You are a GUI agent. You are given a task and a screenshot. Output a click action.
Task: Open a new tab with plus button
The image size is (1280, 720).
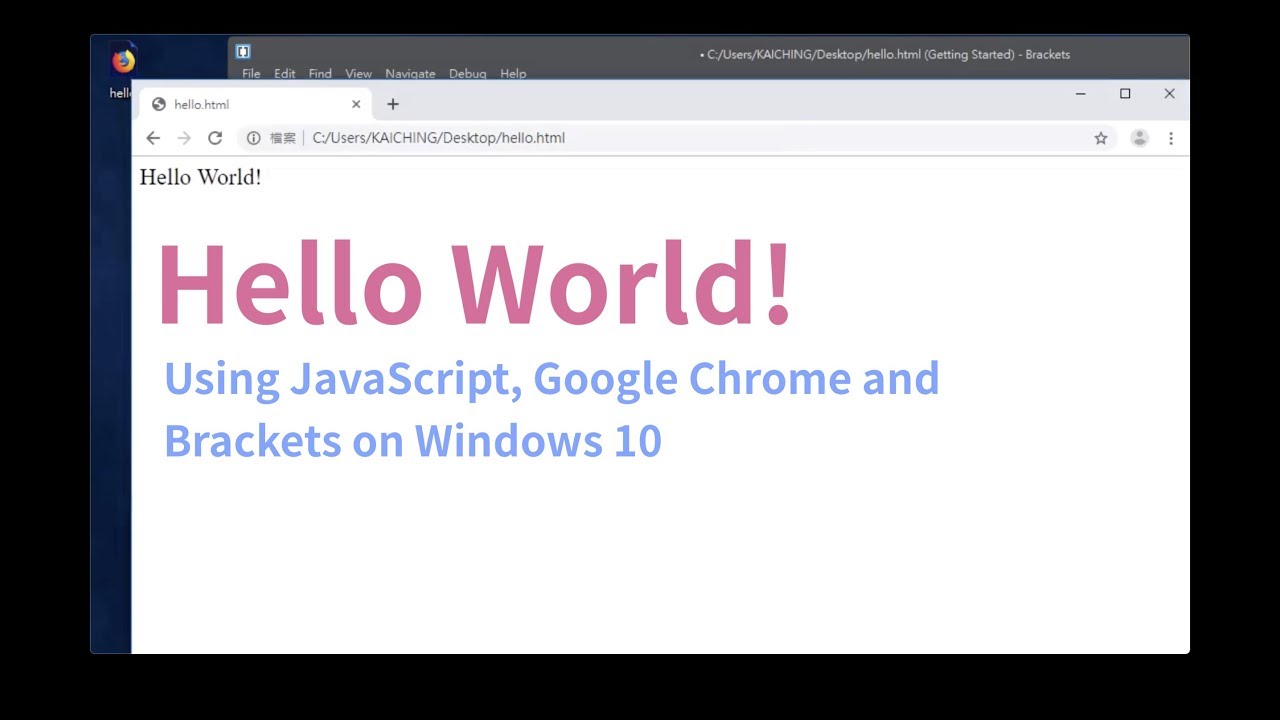click(x=393, y=104)
